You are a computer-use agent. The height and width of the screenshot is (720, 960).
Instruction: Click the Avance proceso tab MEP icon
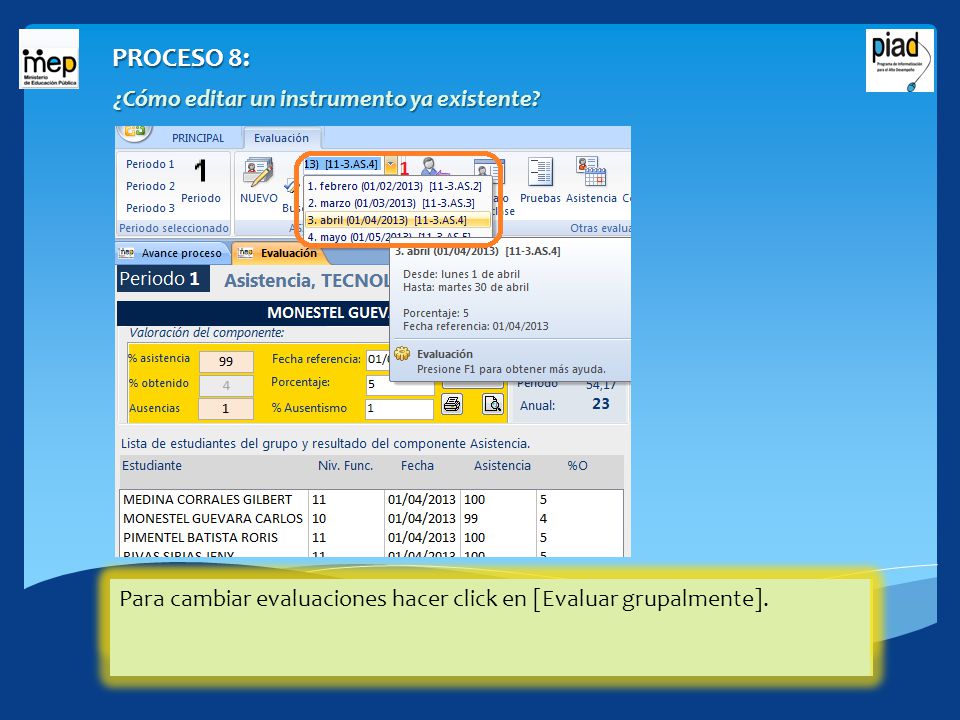pyautogui.click(x=127, y=252)
